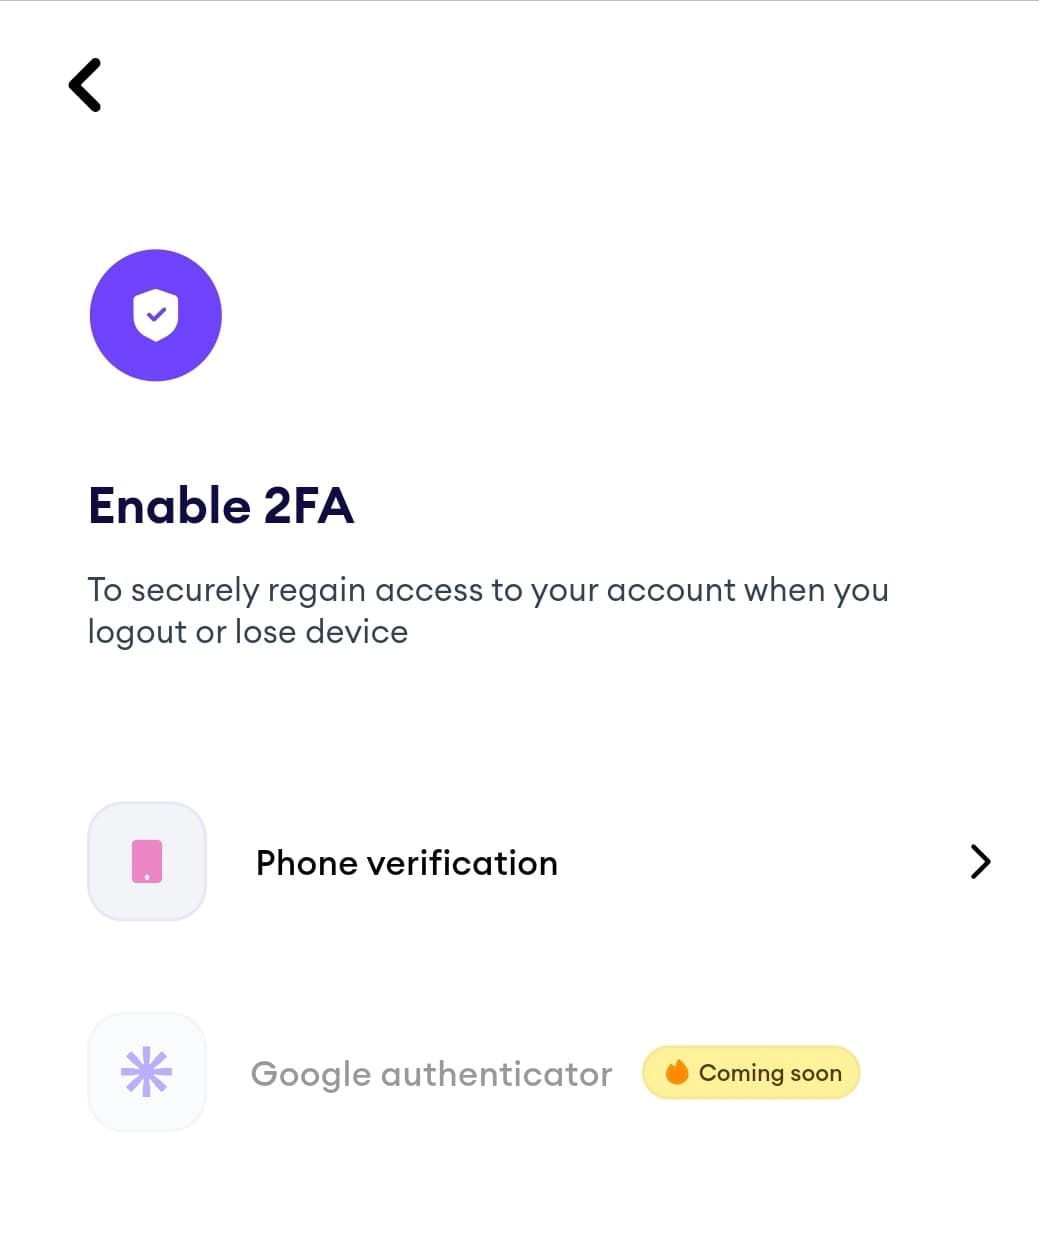
Task: Tap the rounded square behind phone icon
Action: click(x=147, y=861)
